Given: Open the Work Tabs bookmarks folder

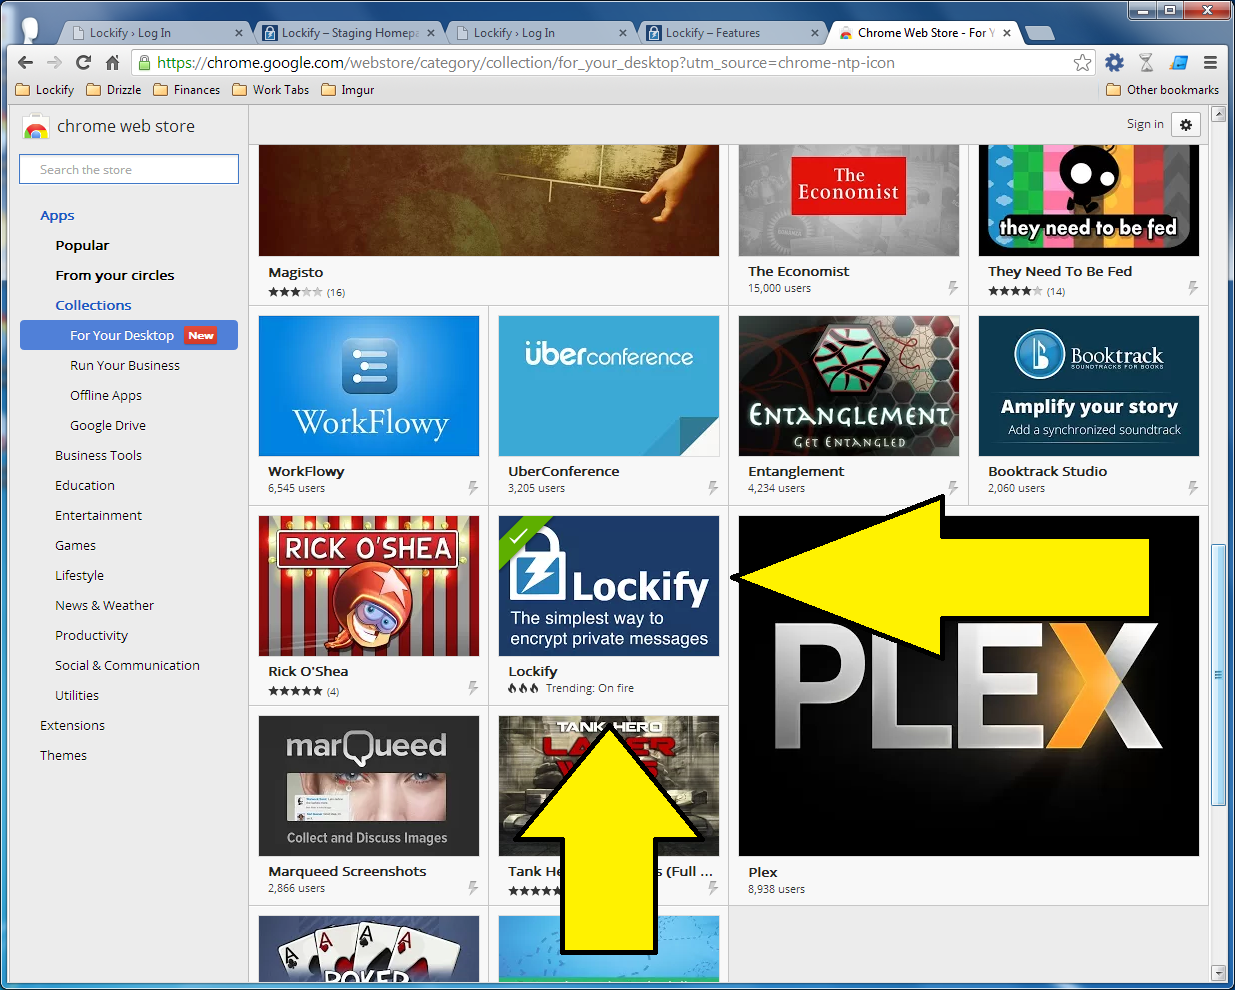Looking at the screenshot, I should pyautogui.click(x=271, y=90).
